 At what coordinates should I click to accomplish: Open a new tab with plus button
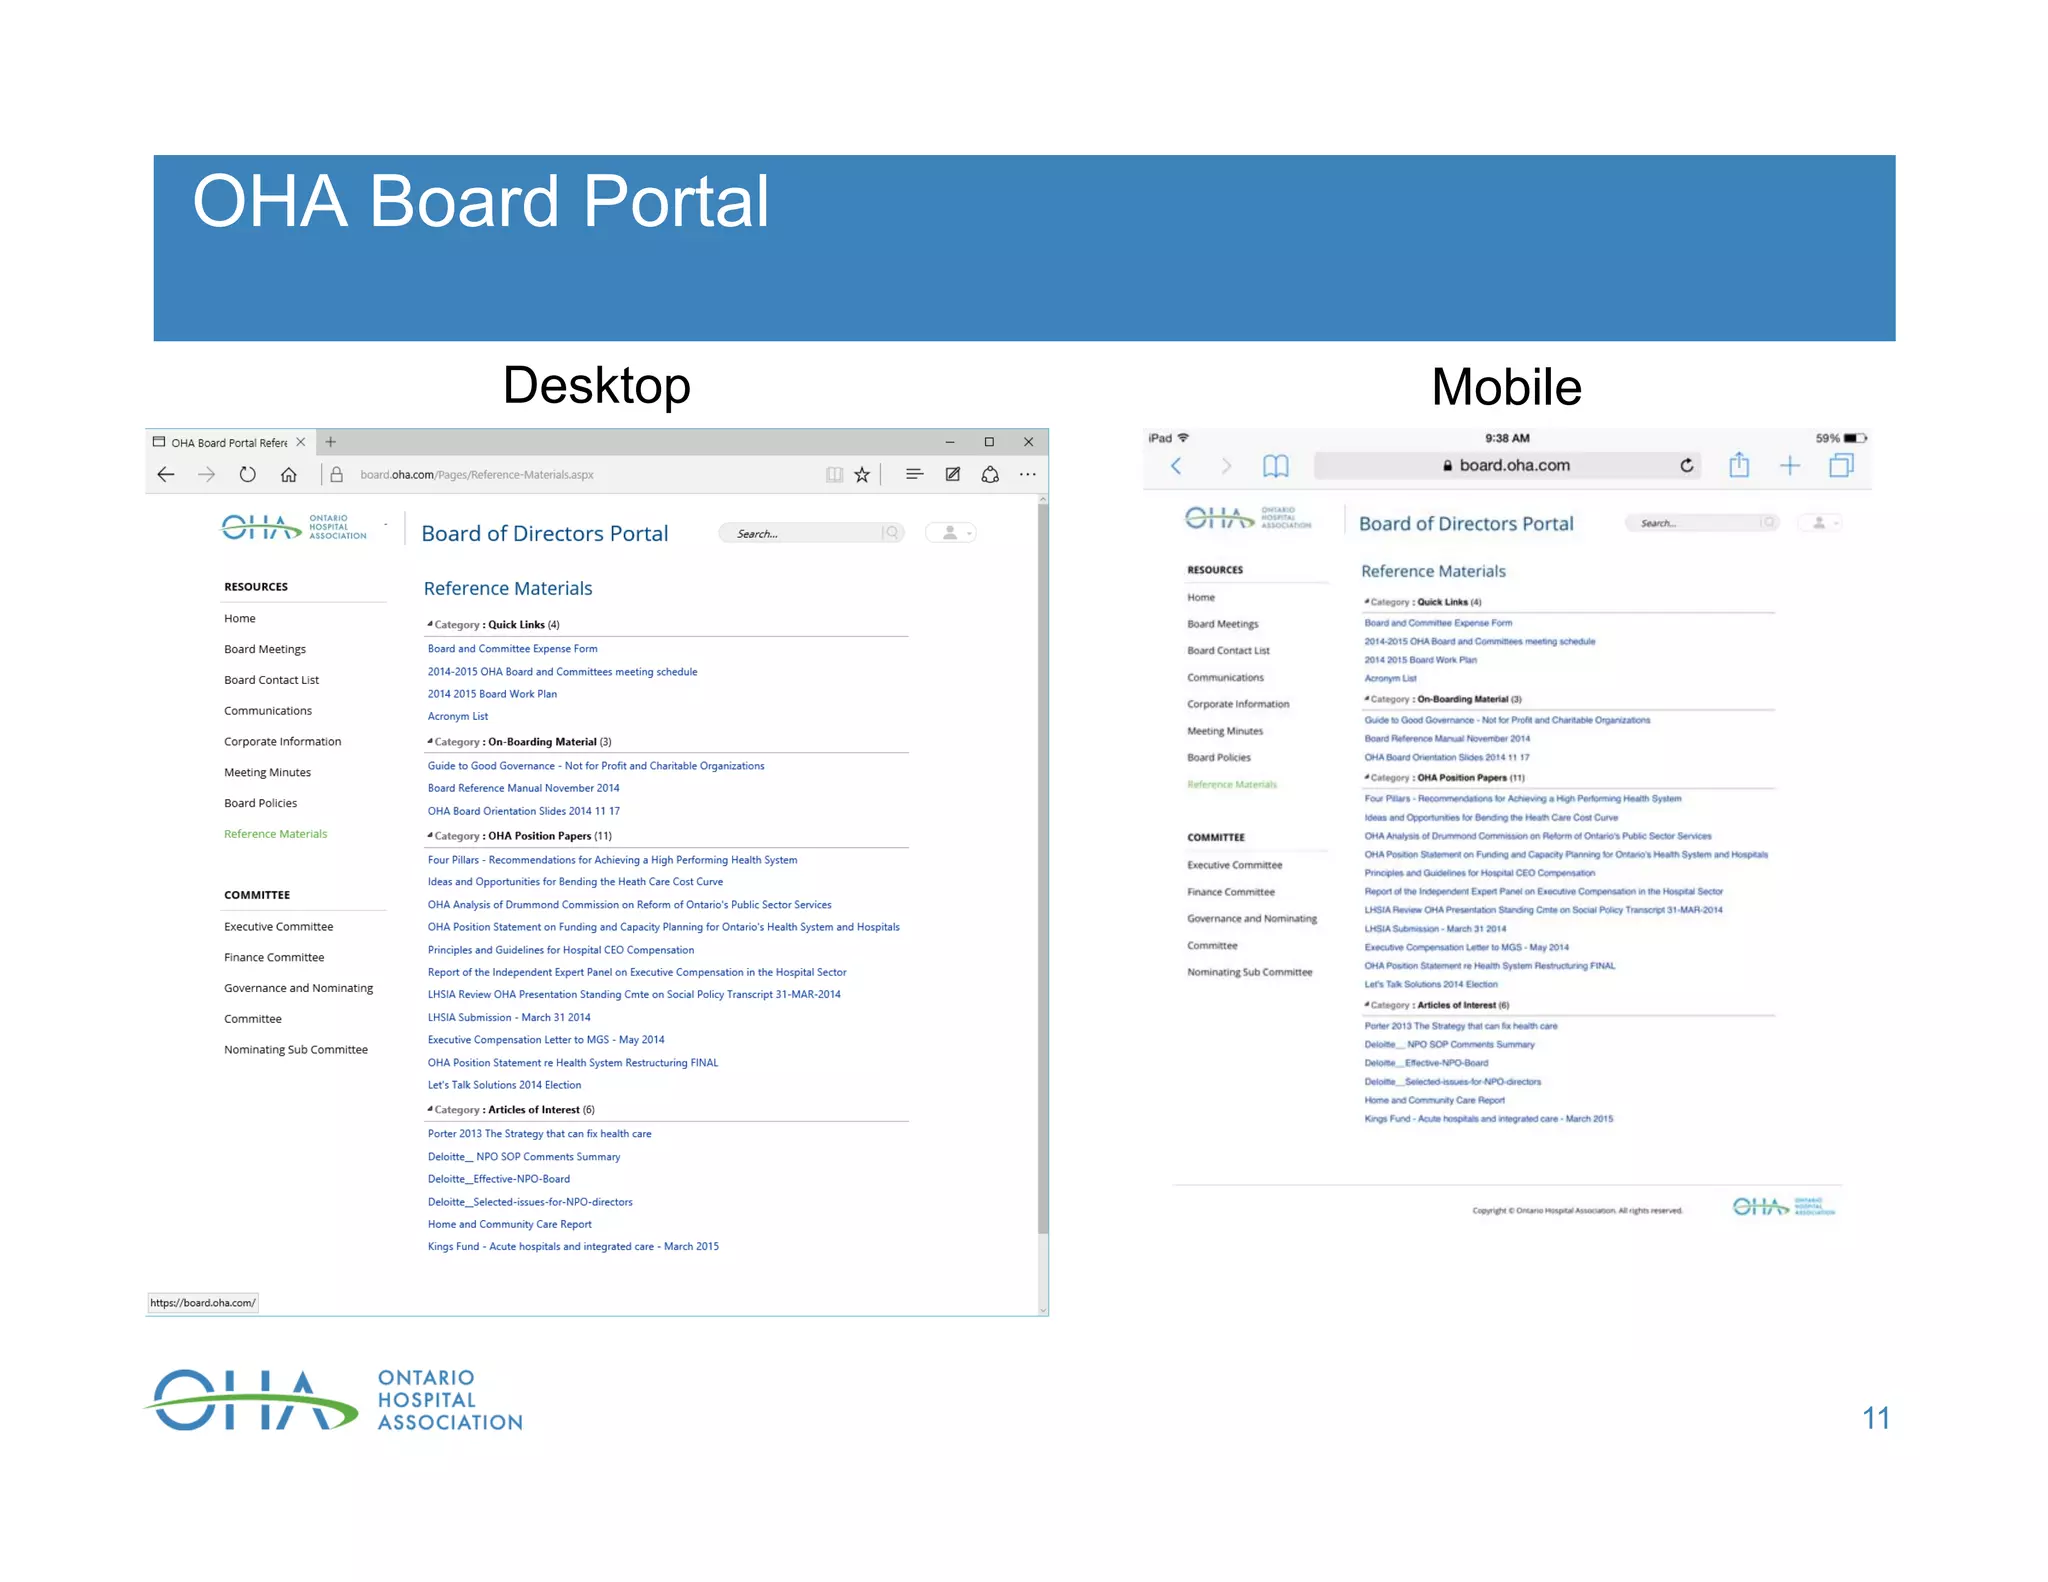point(331,442)
